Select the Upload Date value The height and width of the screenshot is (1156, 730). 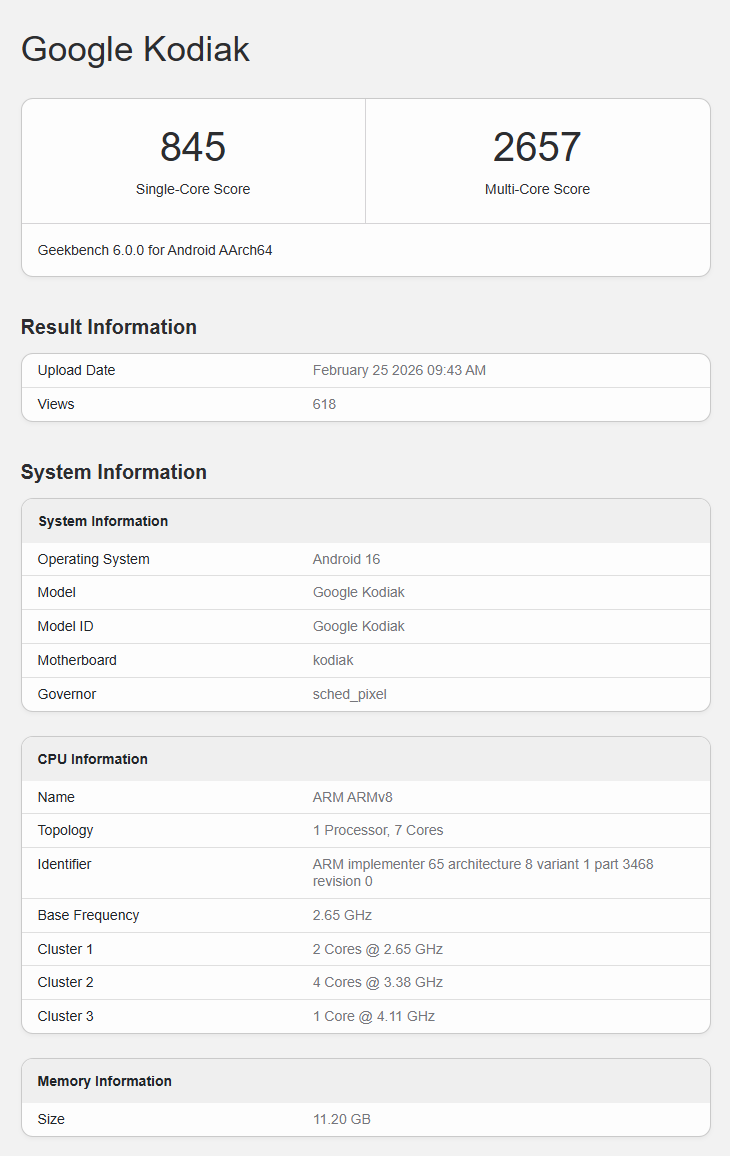pos(399,370)
